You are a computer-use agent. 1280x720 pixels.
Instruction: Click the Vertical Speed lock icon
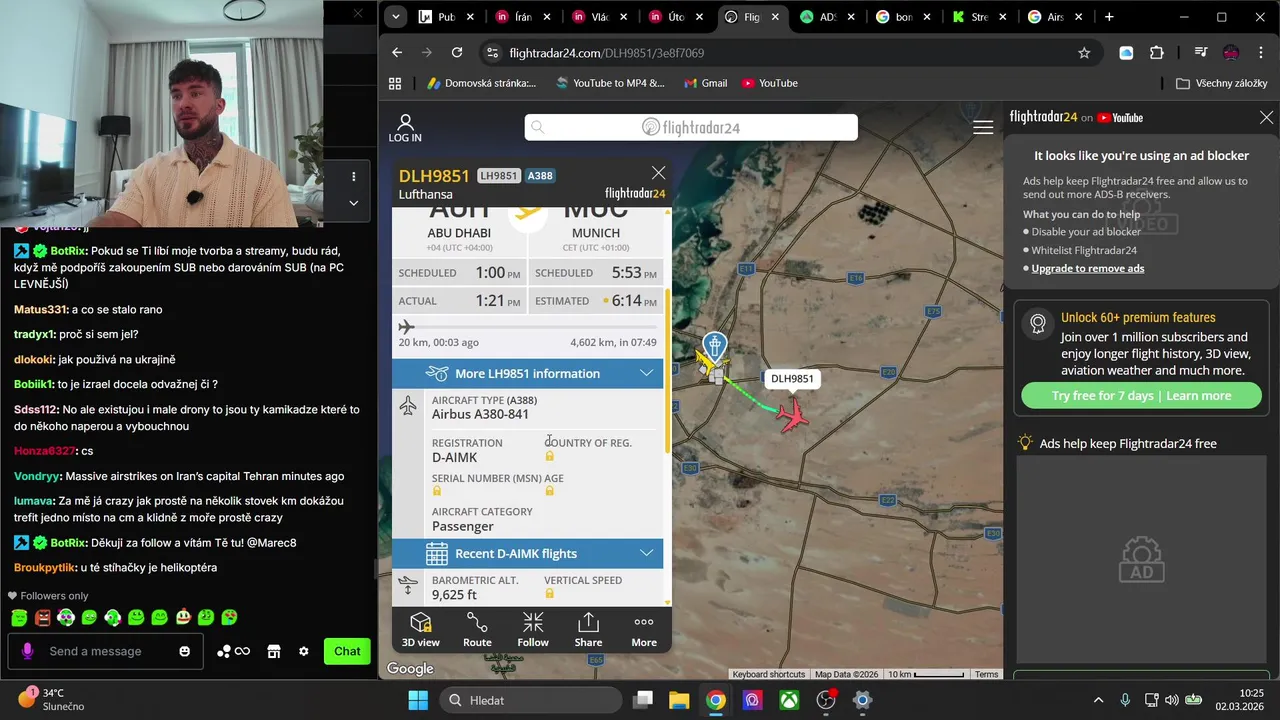coord(549,594)
